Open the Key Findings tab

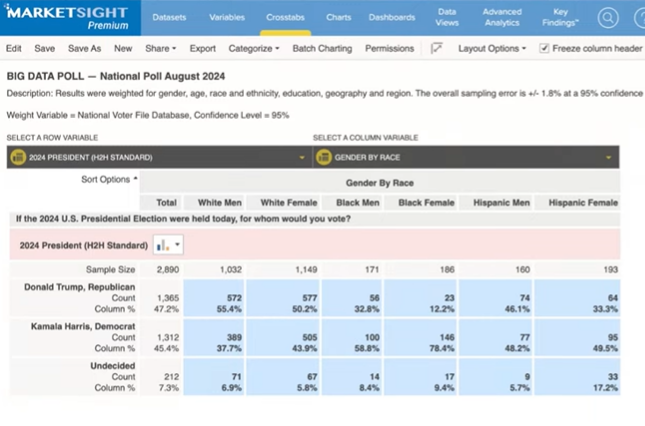pyautogui.click(x=560, y=17)
